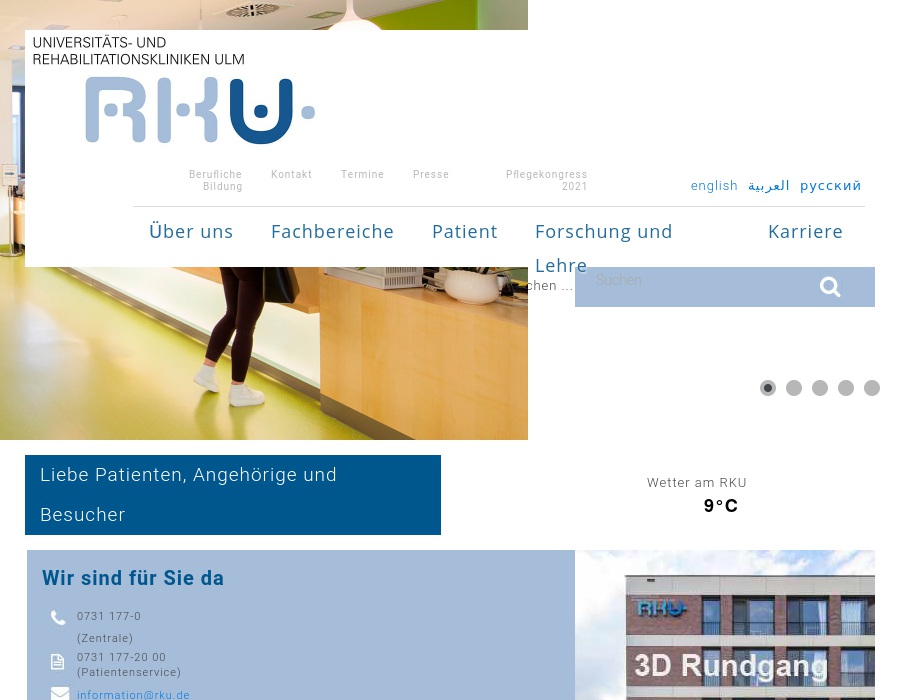Expand the Fachbereiche navigation menu
Viewport: 900px width, 700px height.
pyautogui.click(x=332, y=231)
